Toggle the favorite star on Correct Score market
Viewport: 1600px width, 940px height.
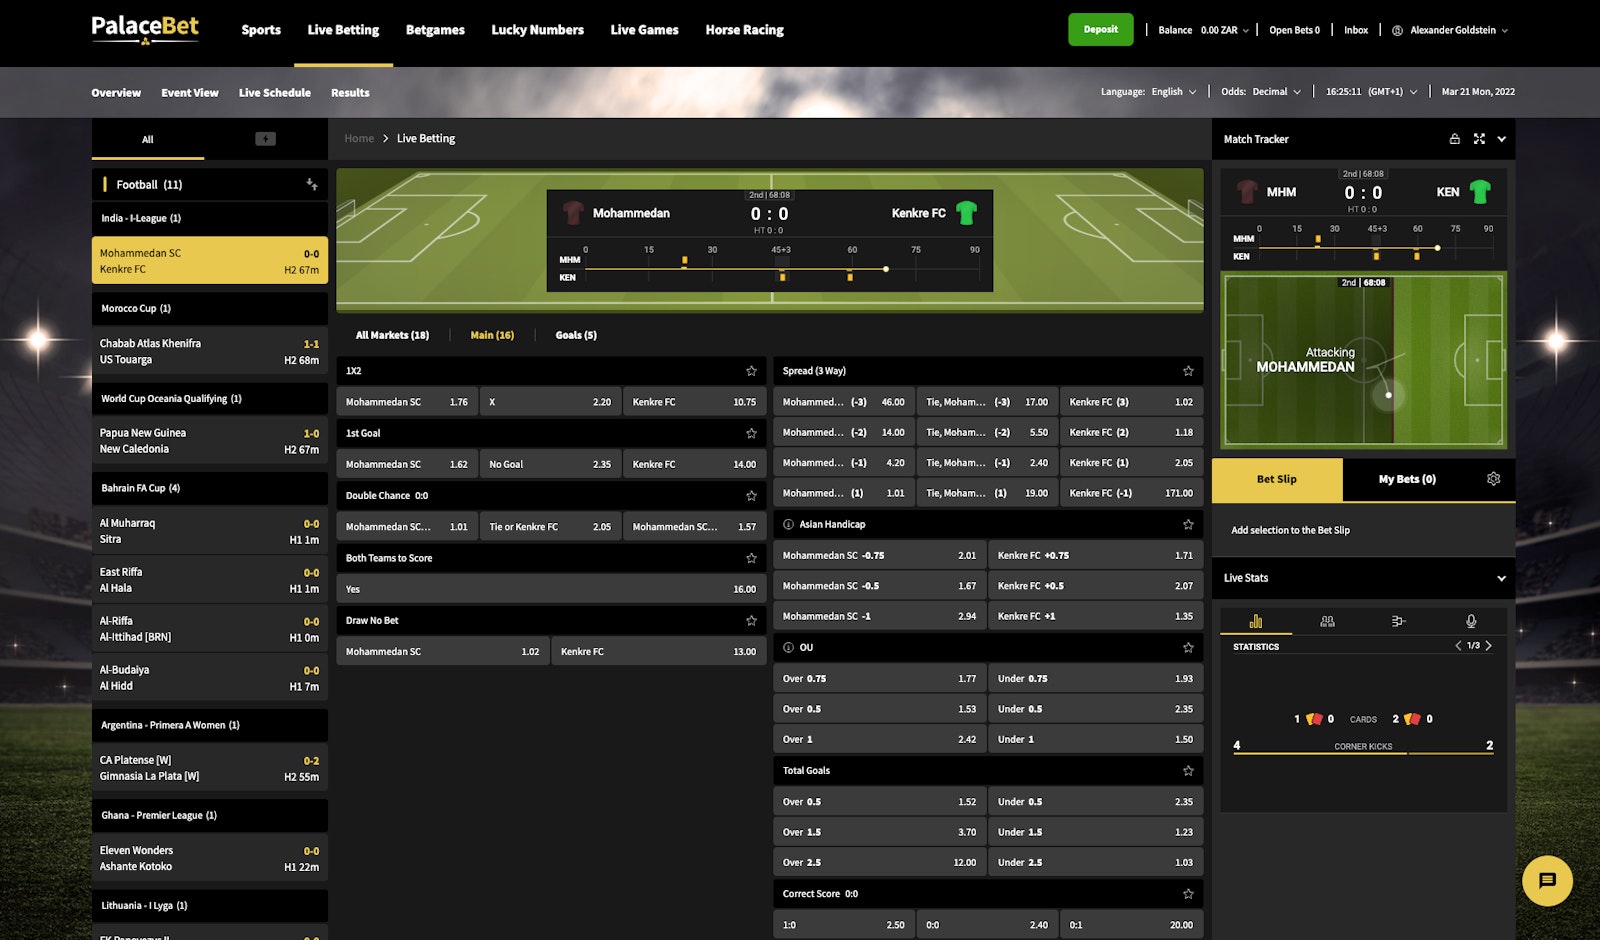point(1187,893)
